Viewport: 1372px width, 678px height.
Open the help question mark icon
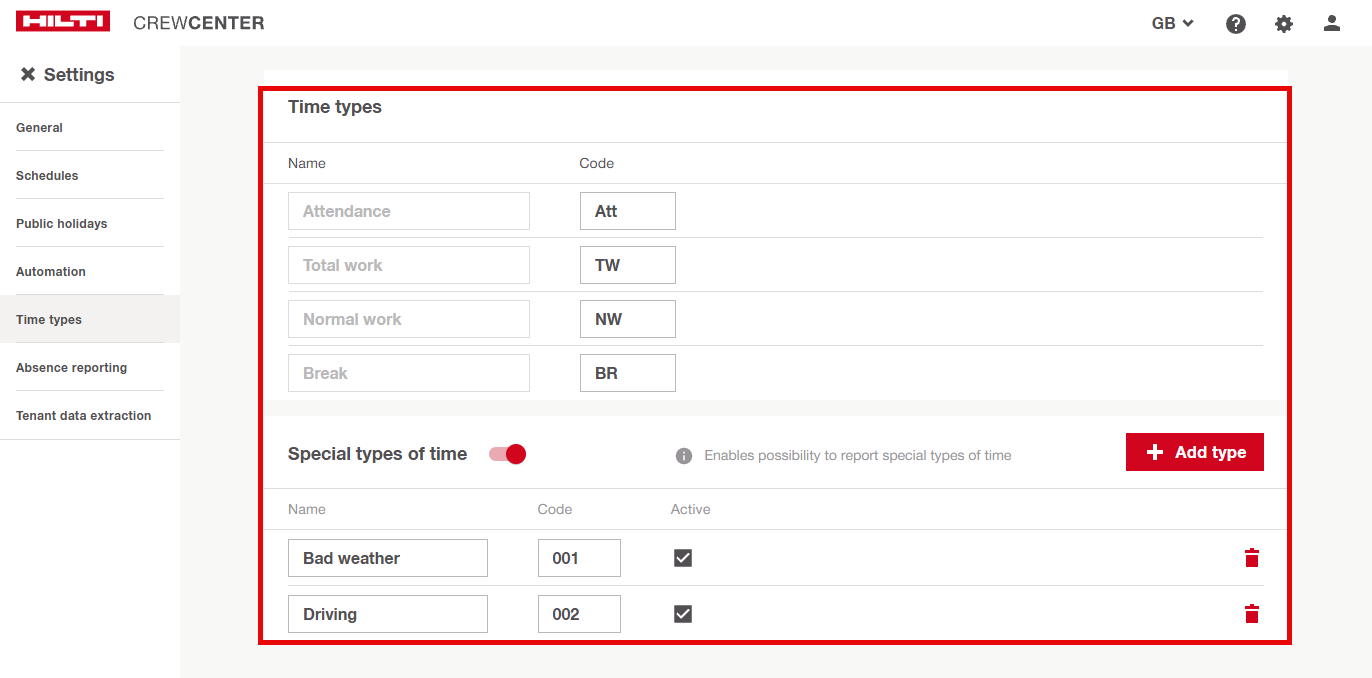(x=1236, y=23)
